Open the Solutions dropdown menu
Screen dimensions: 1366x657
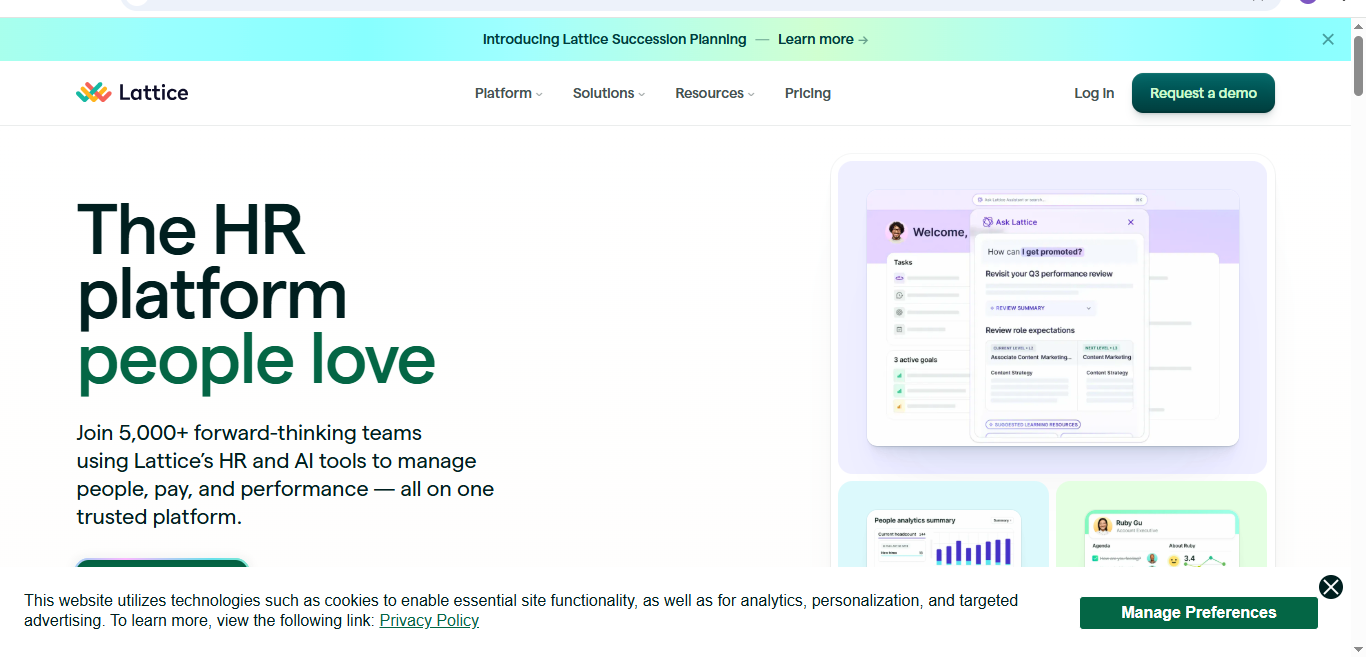tap(608, 93)
